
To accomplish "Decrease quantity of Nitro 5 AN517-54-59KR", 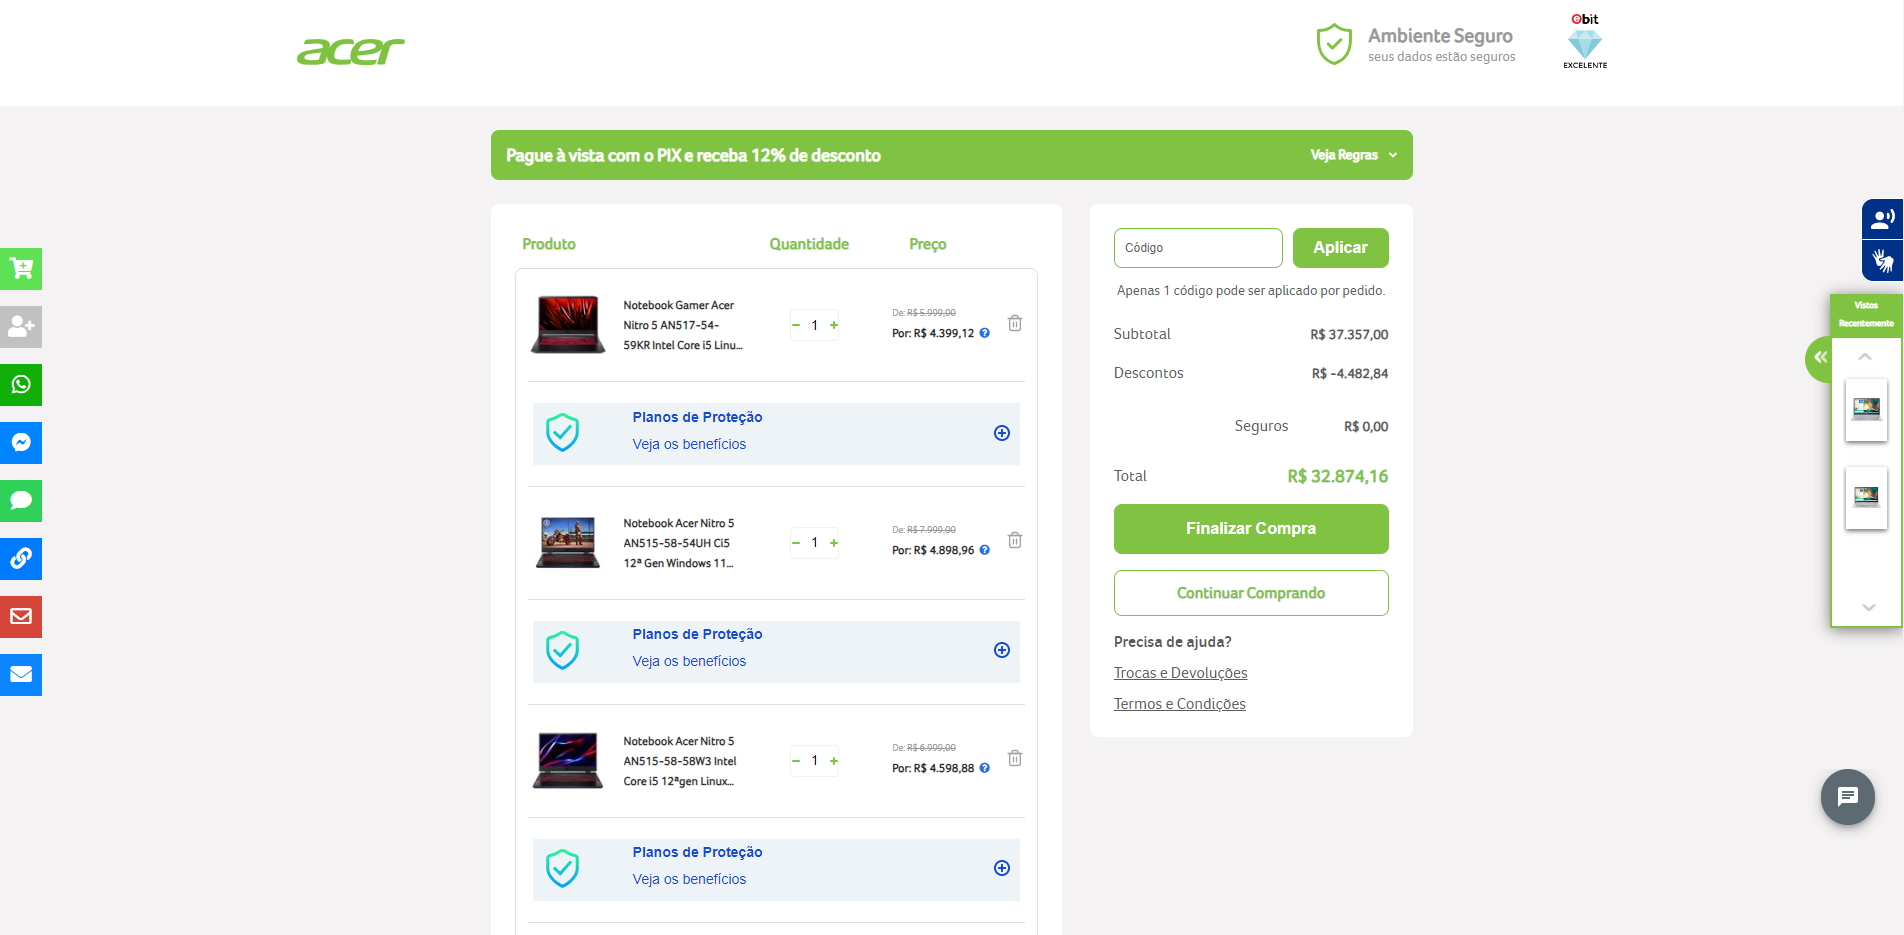I will (x=796, y=325).
